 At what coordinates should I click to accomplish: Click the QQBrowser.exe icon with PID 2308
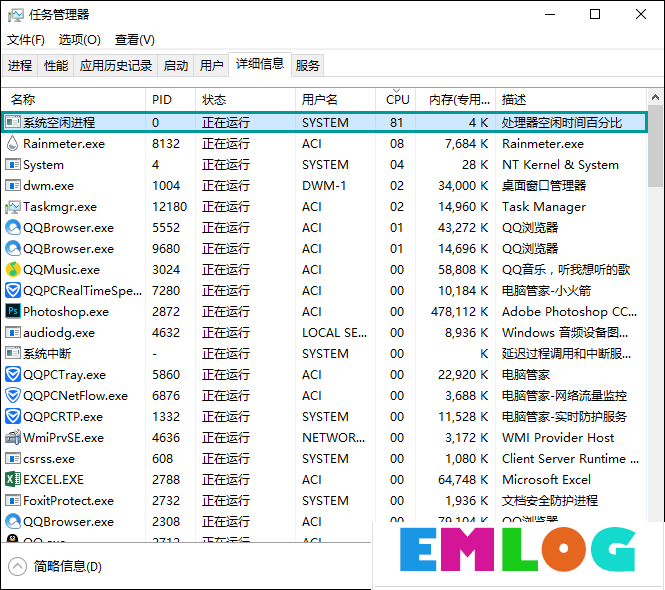[x=13, y=521]
